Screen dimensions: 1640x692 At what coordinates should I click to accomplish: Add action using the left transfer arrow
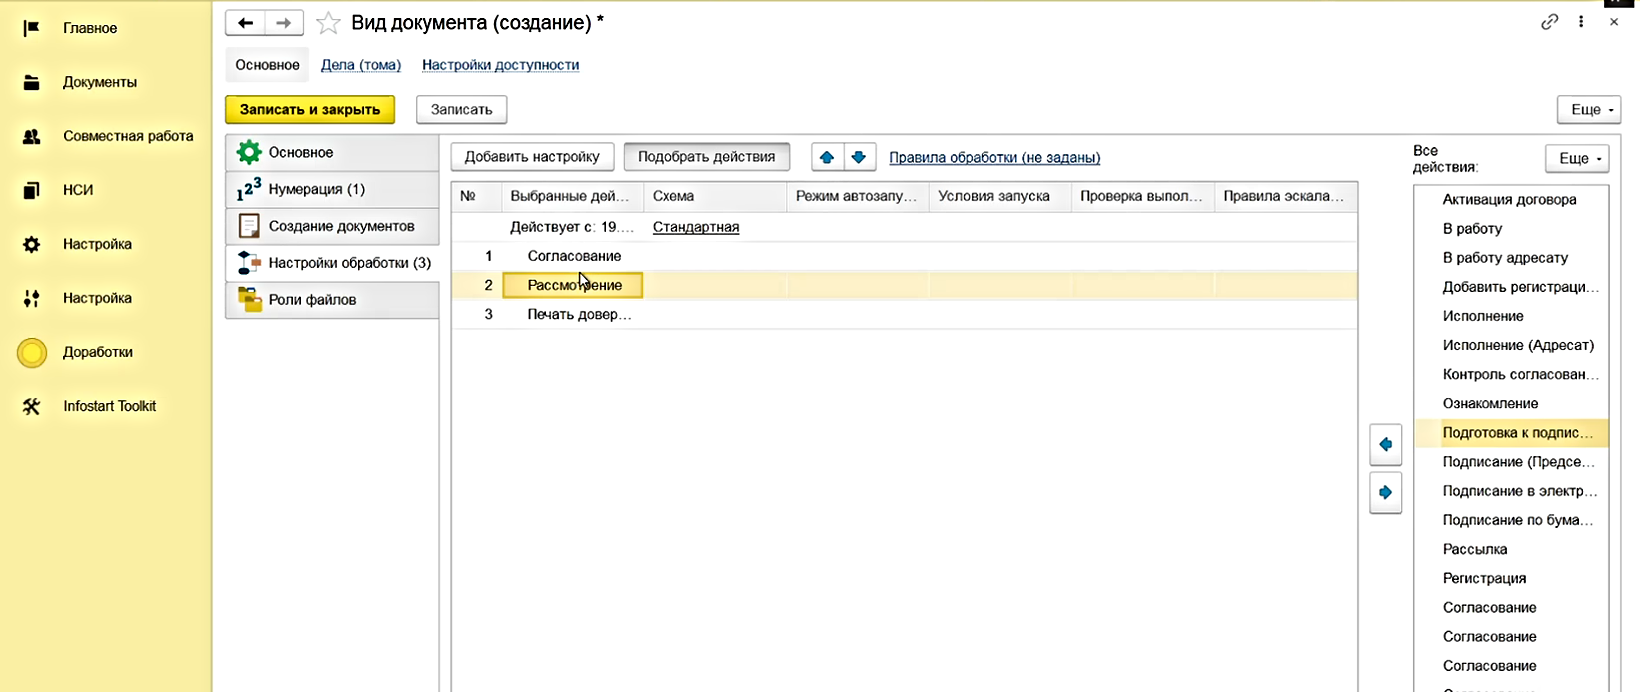pyautogui.click(x=1385, y=444)
